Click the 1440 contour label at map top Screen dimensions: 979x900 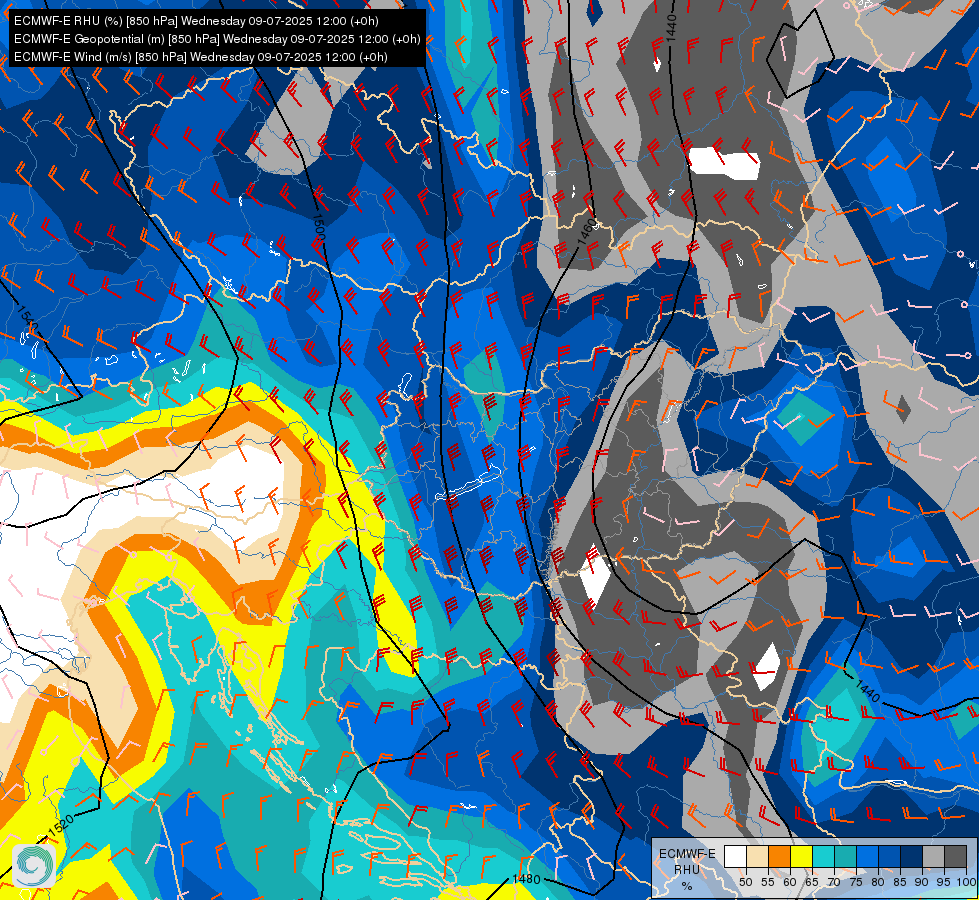pyautogui.click(x=671, y=27)
